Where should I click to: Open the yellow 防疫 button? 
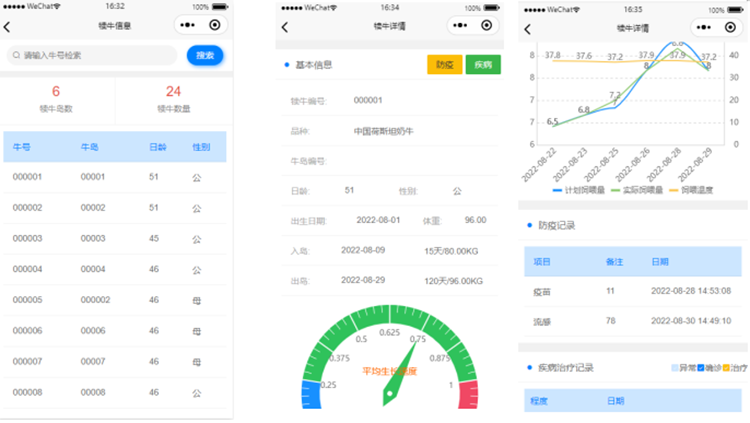click(444, 65)
